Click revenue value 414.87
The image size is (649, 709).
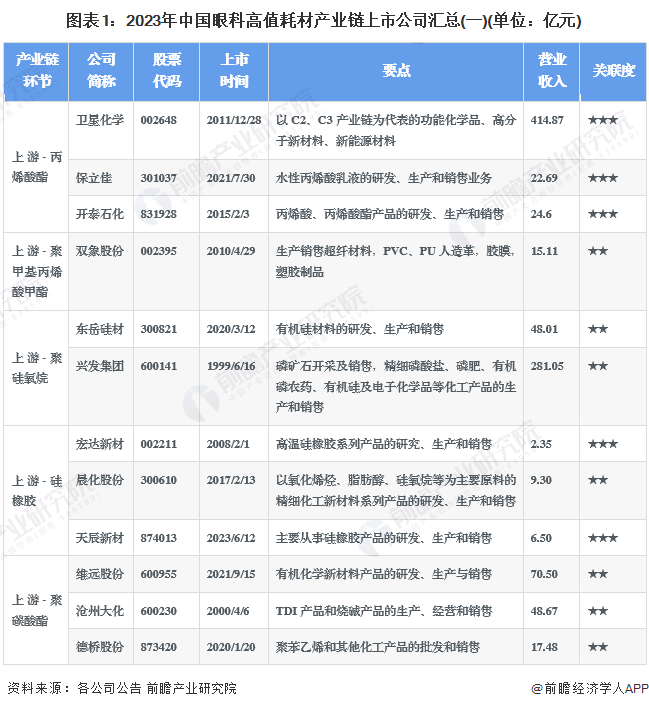(x=547, y=120)
